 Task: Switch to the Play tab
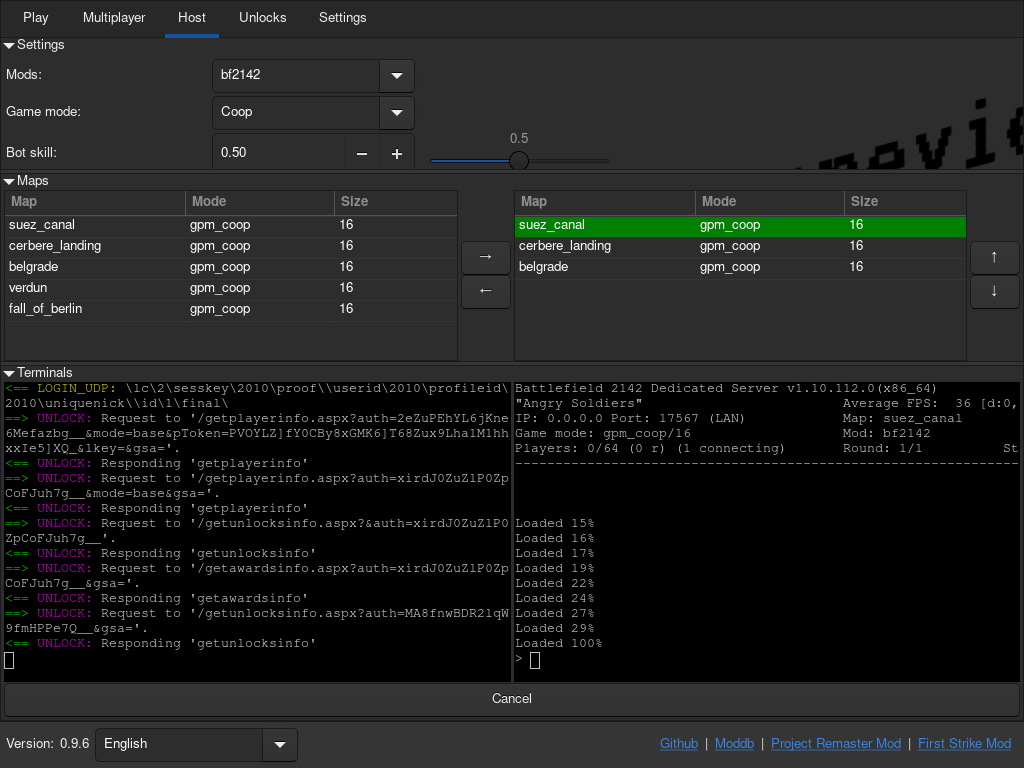tap(36, 18)
